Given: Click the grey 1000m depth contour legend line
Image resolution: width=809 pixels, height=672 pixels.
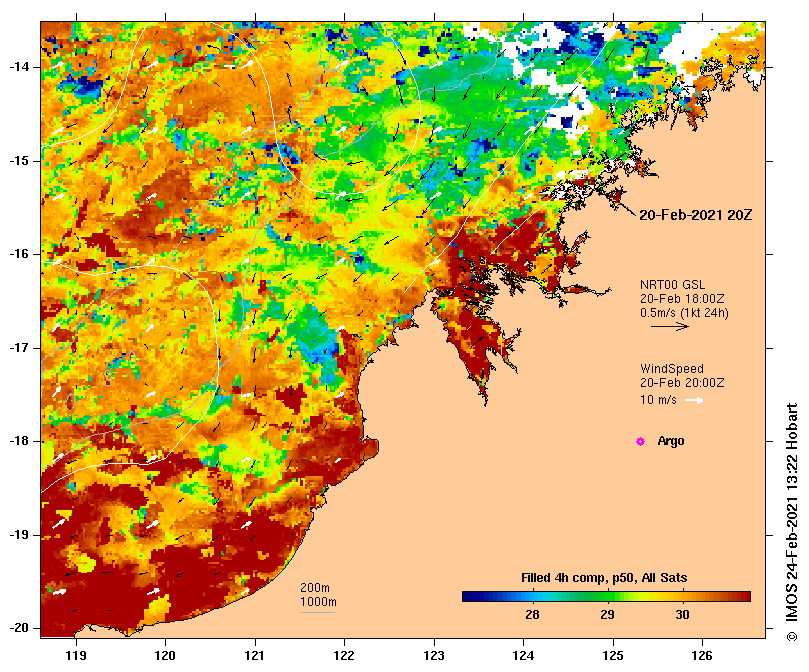Looking at the screenshot, I should (317, 613).
